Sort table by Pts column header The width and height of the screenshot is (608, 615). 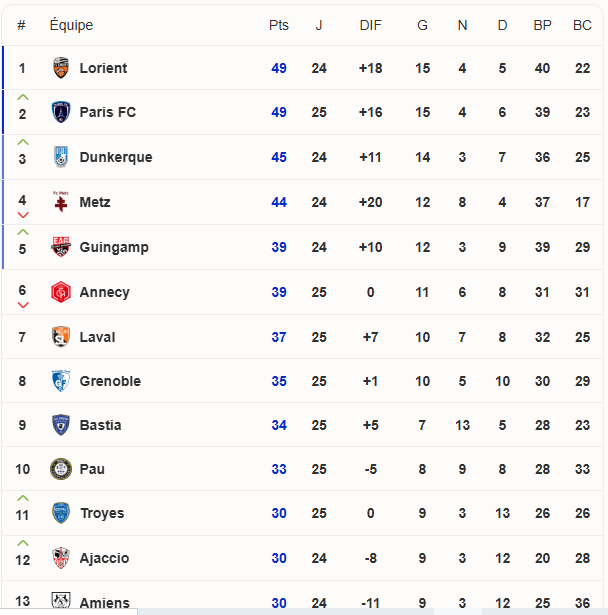[x=278, y=25]
